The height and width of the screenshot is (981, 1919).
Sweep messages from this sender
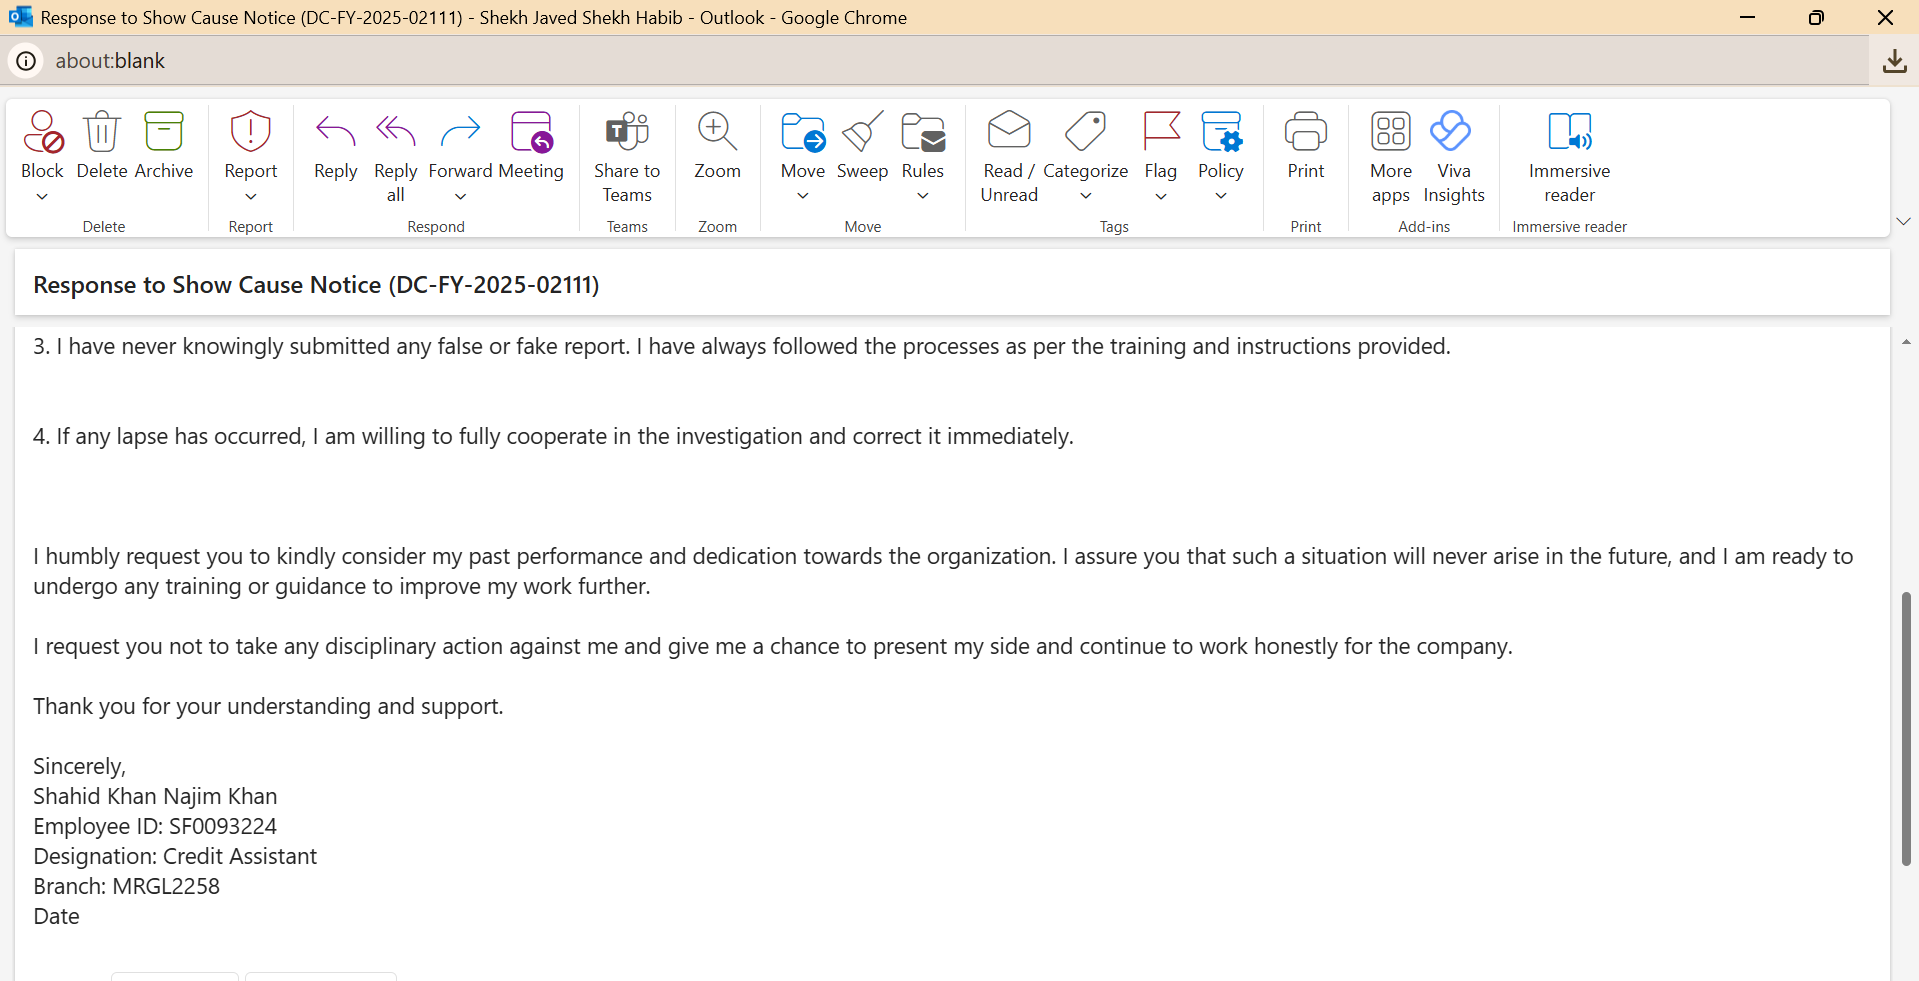862,146
